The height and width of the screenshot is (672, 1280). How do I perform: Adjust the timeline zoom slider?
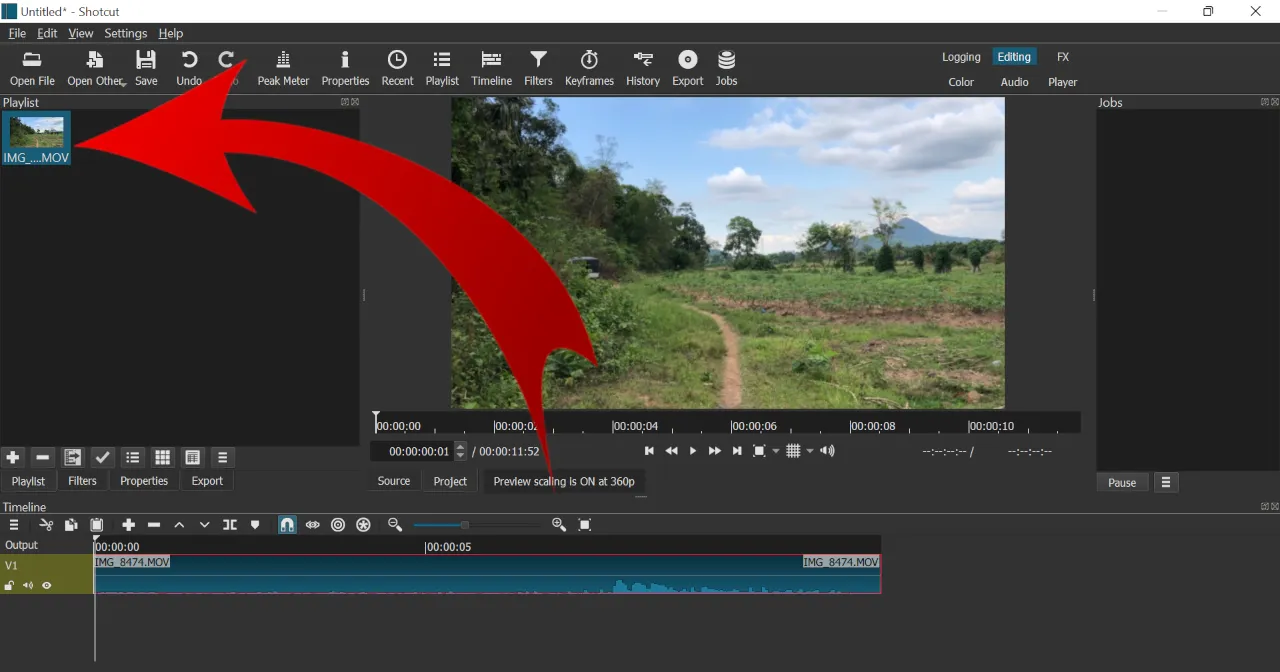coord(478,525)
